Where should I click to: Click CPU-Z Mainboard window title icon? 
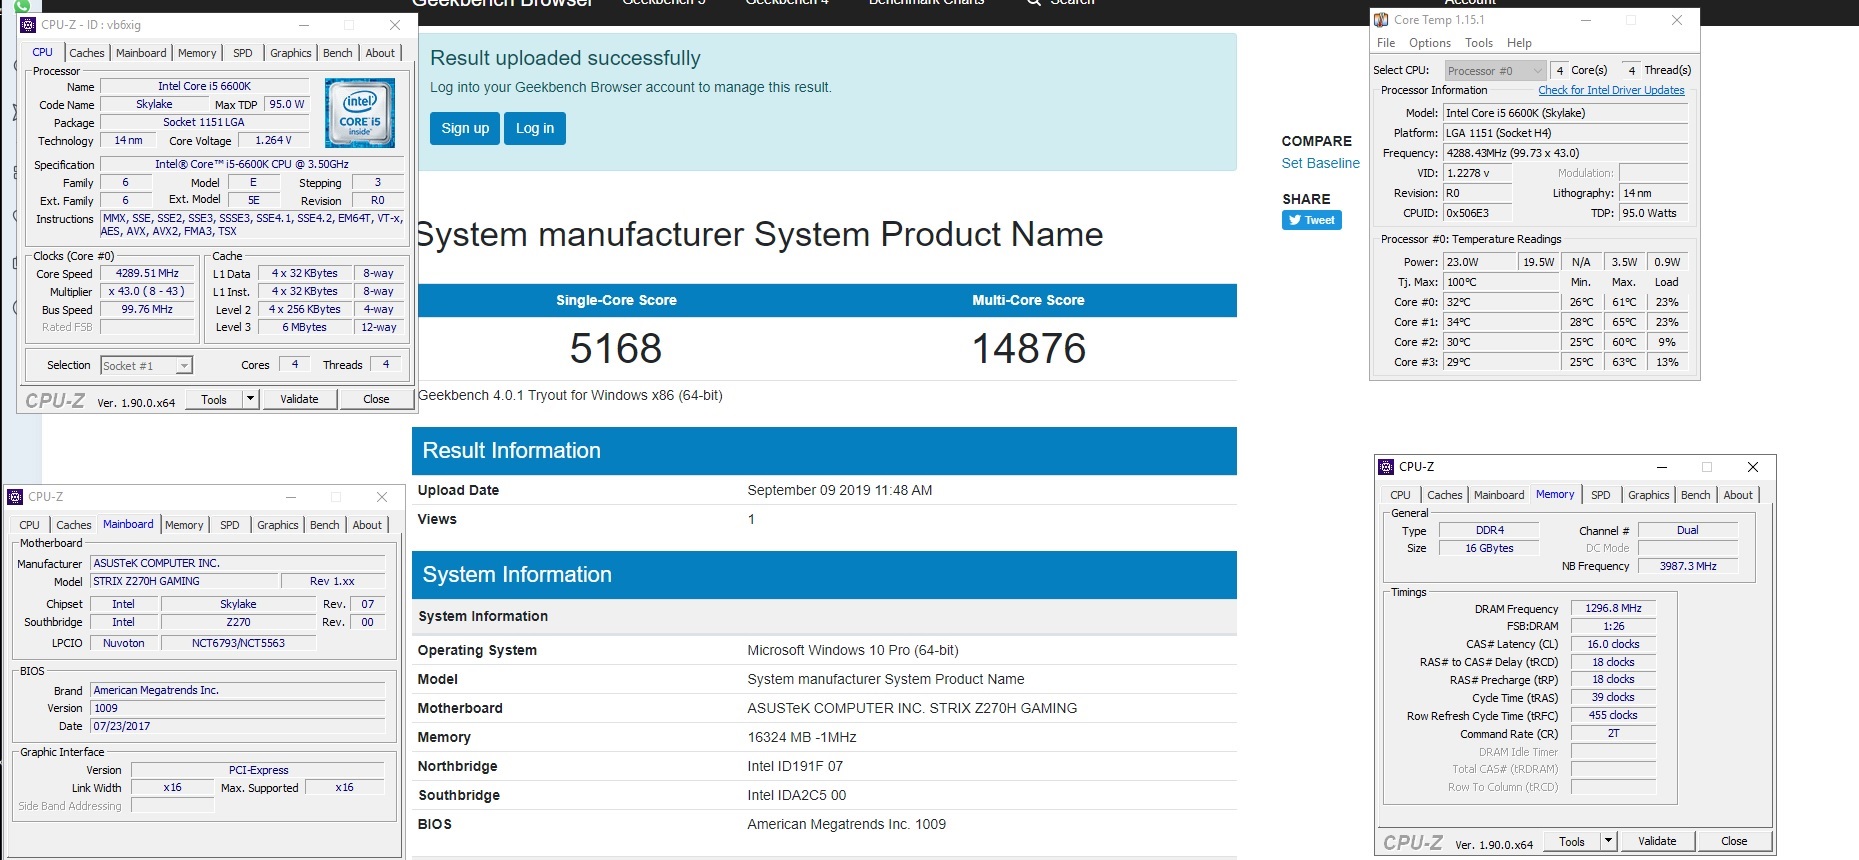pos(15,497)
